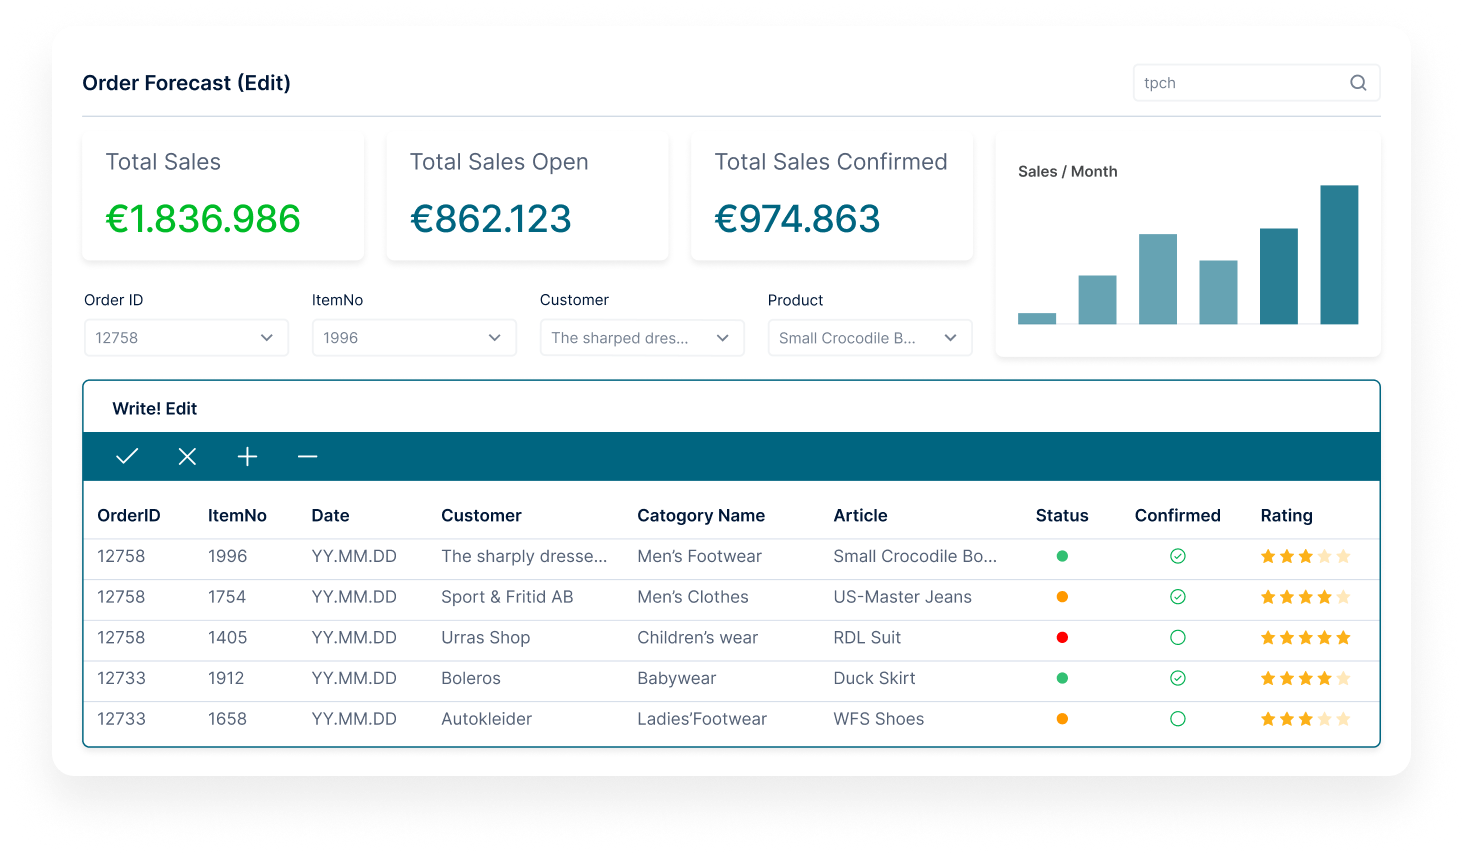
Task: Toggle Confirmed on the Urras Shop row
Action: click(1178, 637)
